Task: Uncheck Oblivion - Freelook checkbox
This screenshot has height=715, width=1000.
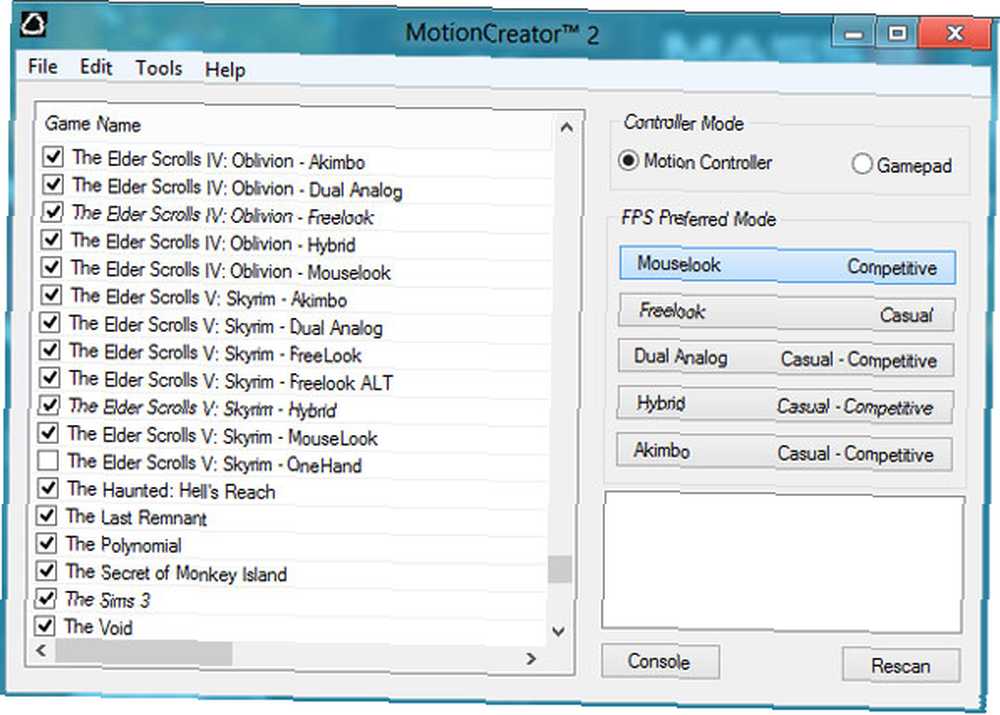Action: (52, 212)
